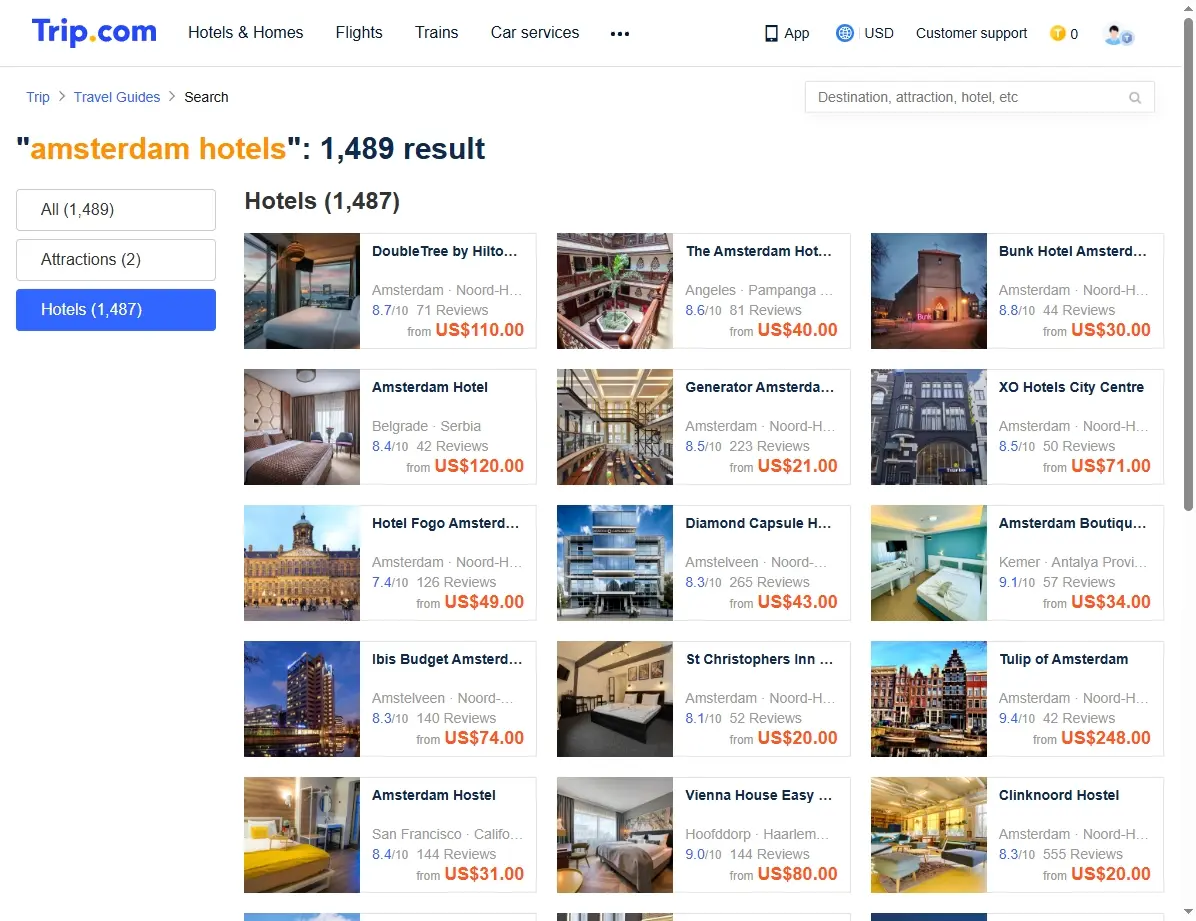Click the 555 Reviews text

pyautogui.click(x=1082, y=854)
